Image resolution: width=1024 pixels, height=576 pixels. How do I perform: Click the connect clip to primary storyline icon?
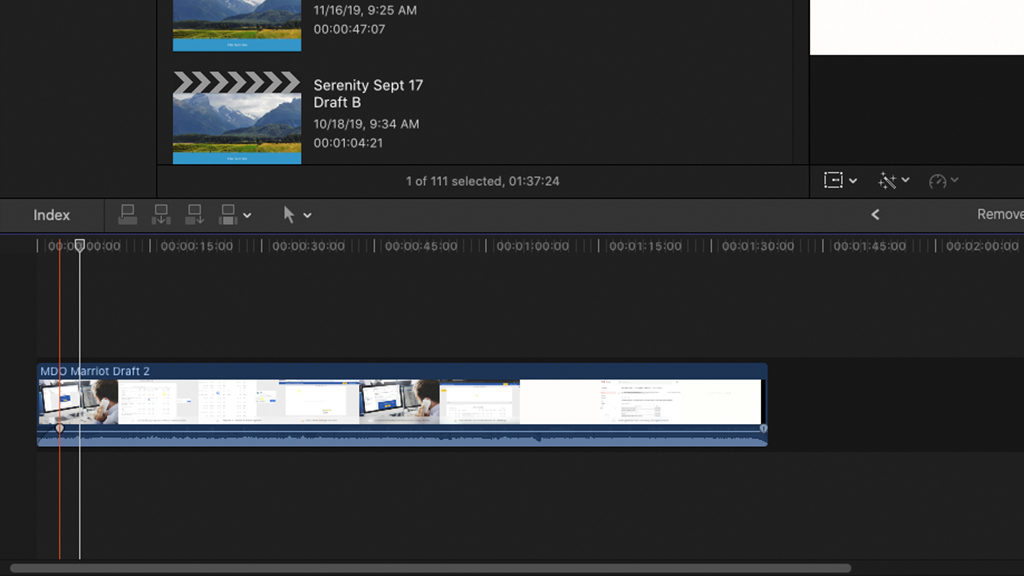(x=127, y=214)
